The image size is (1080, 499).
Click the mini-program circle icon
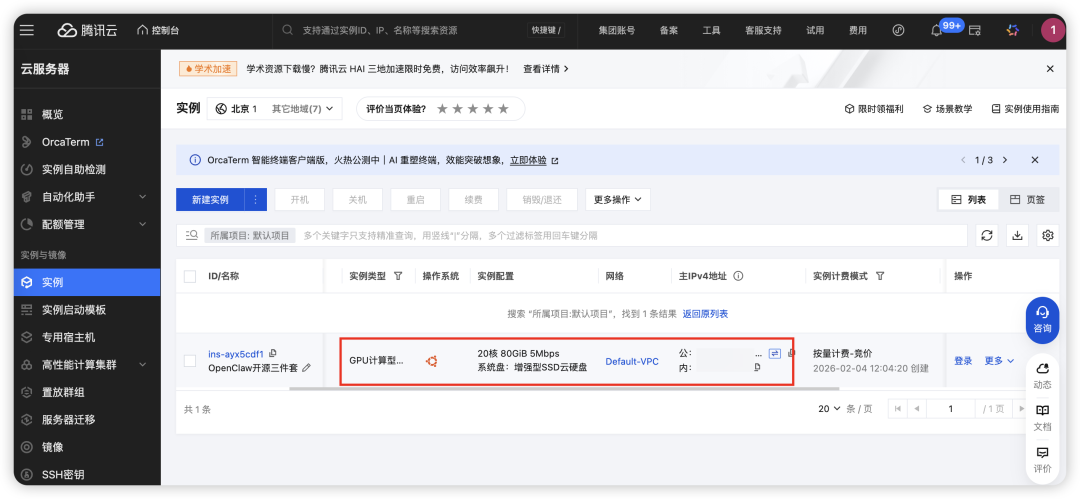click(x=898, y=30)
